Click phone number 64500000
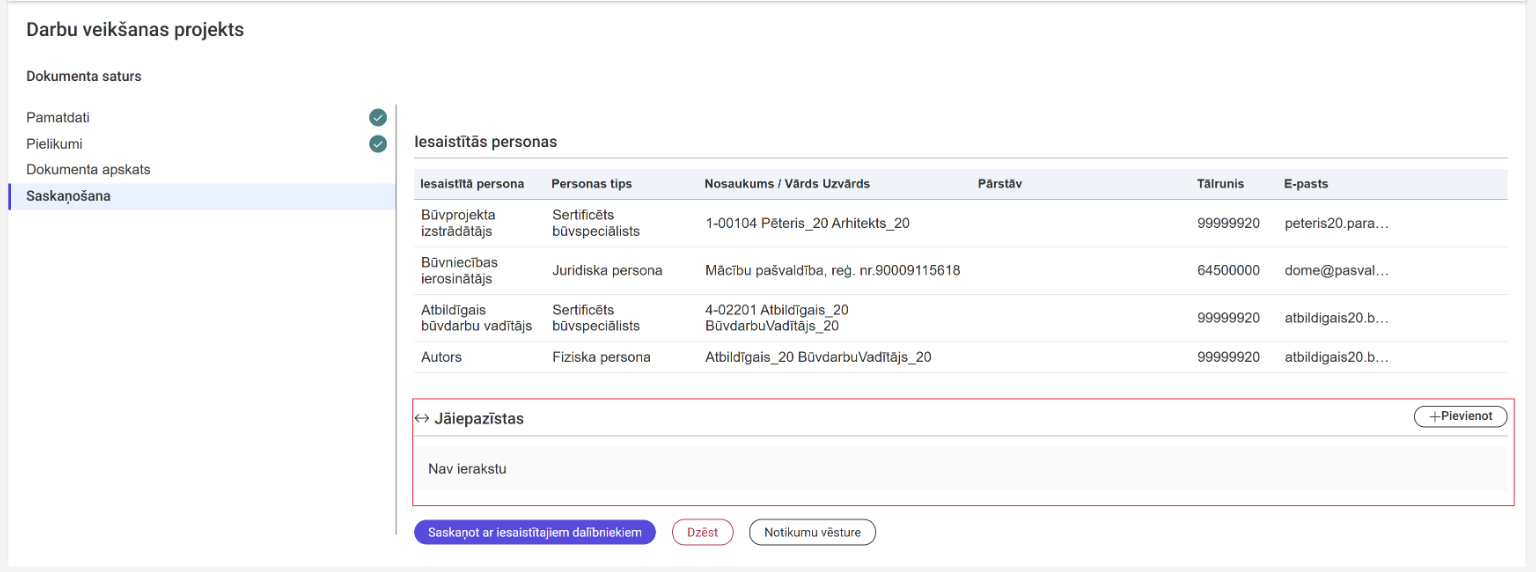 (1228, 270)
